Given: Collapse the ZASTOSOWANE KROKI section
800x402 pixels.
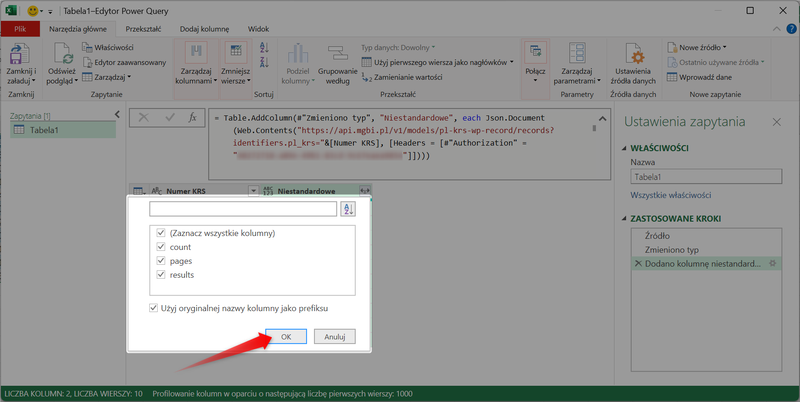Looking at the screenshot, I should (x=624, y=219).
